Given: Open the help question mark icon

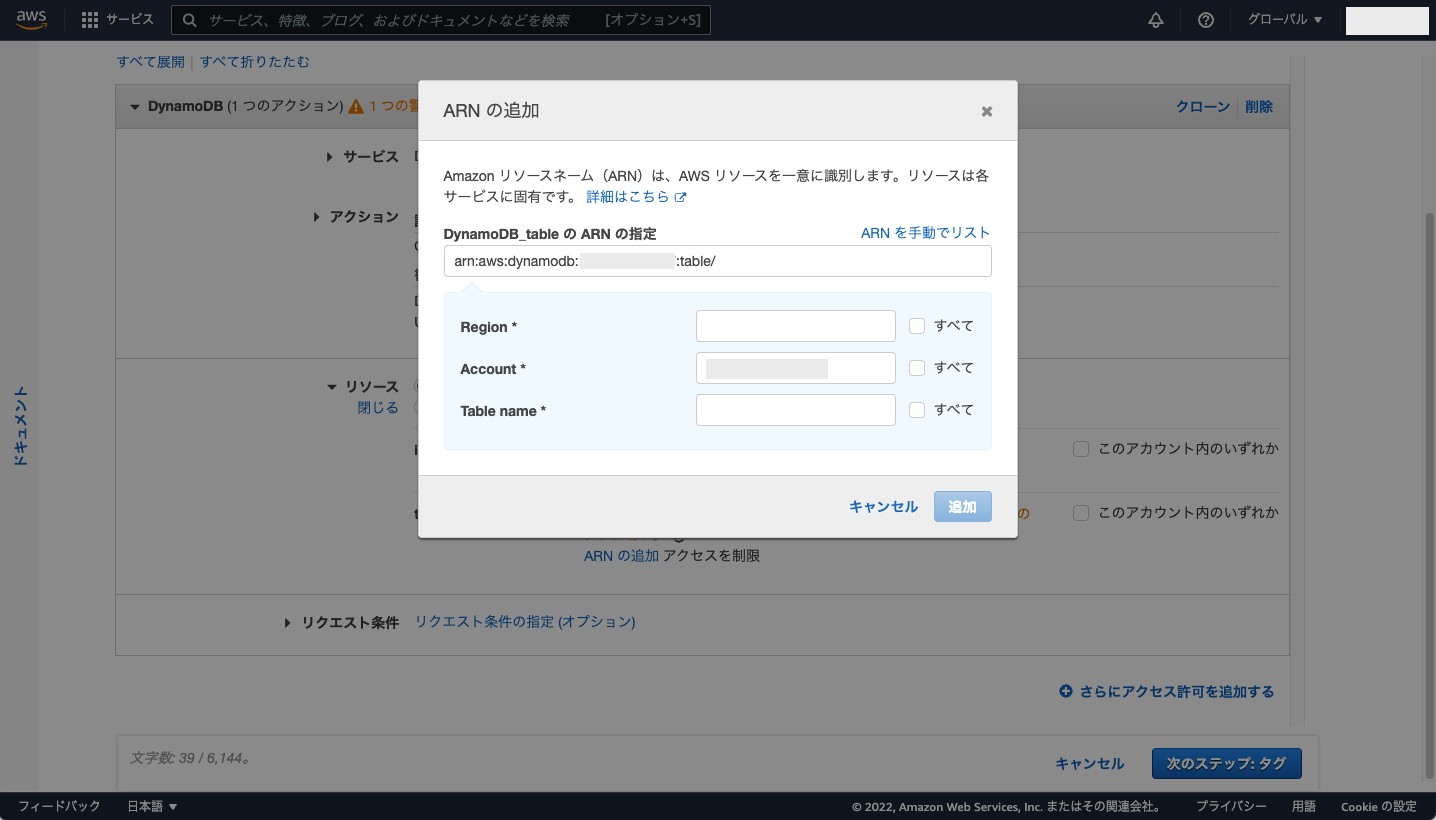Looking at the screenshot, I should pos(1206,20).
